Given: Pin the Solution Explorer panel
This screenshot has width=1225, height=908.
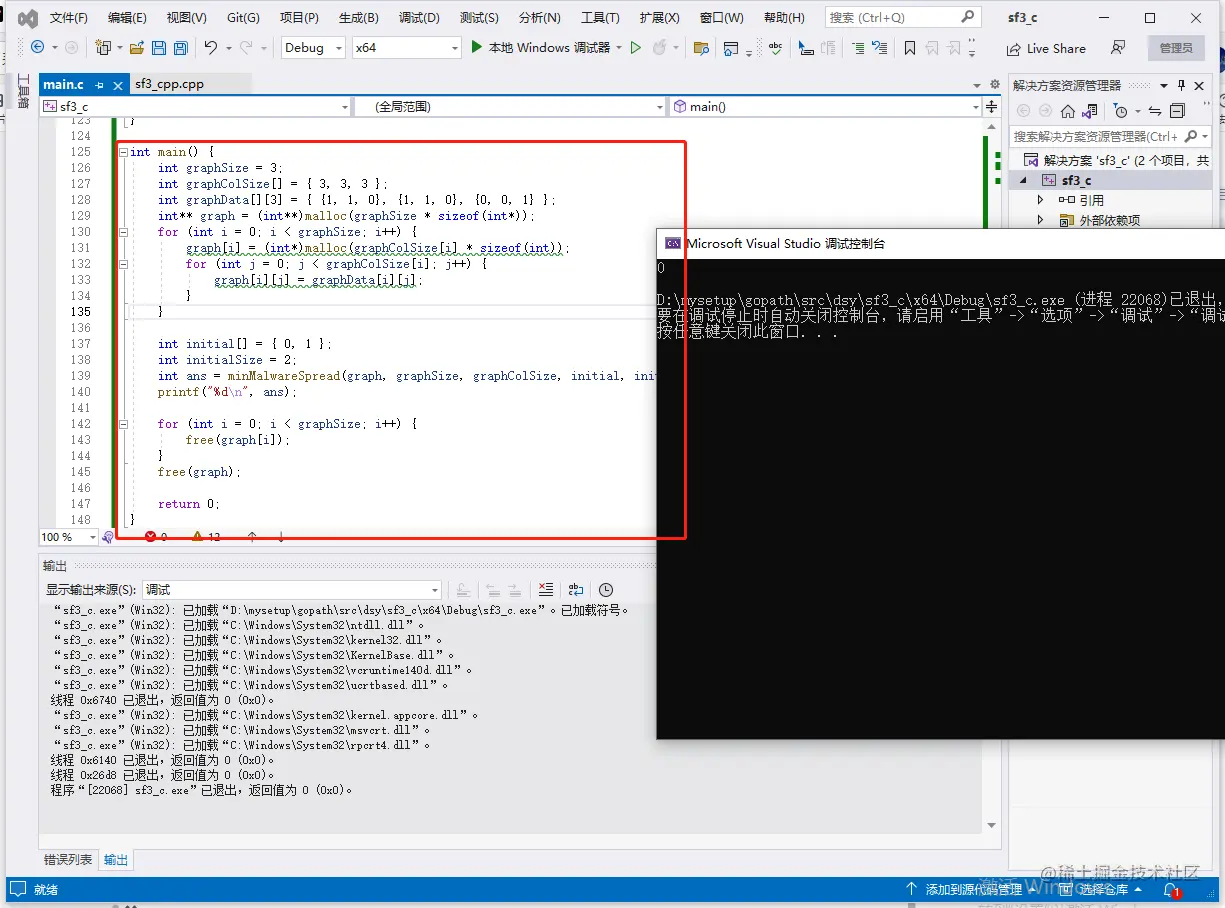Looking at the screenshot, I should point(1181,85).
